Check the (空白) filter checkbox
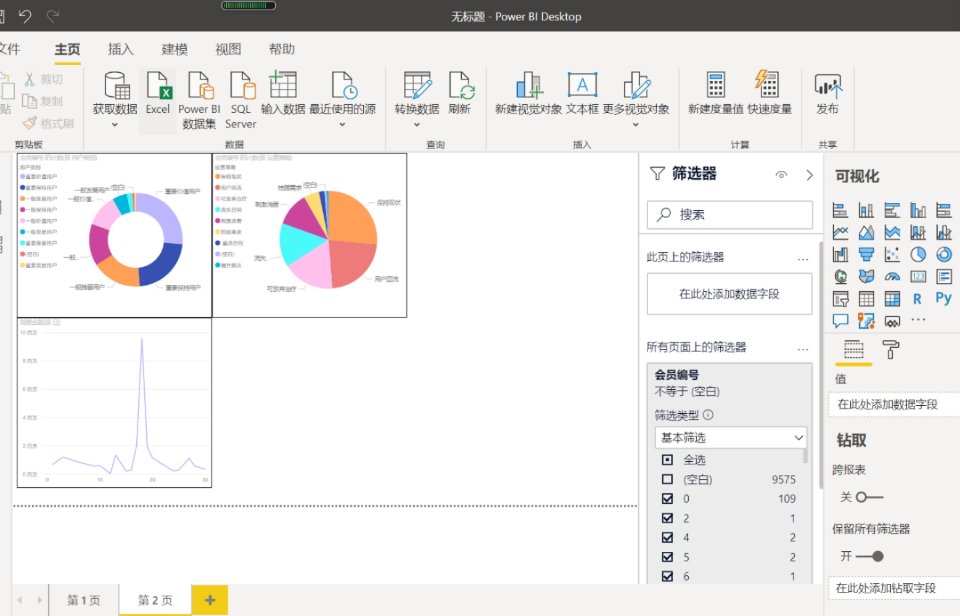This screenshot has width=960, height=616. (x=667, y=479)
